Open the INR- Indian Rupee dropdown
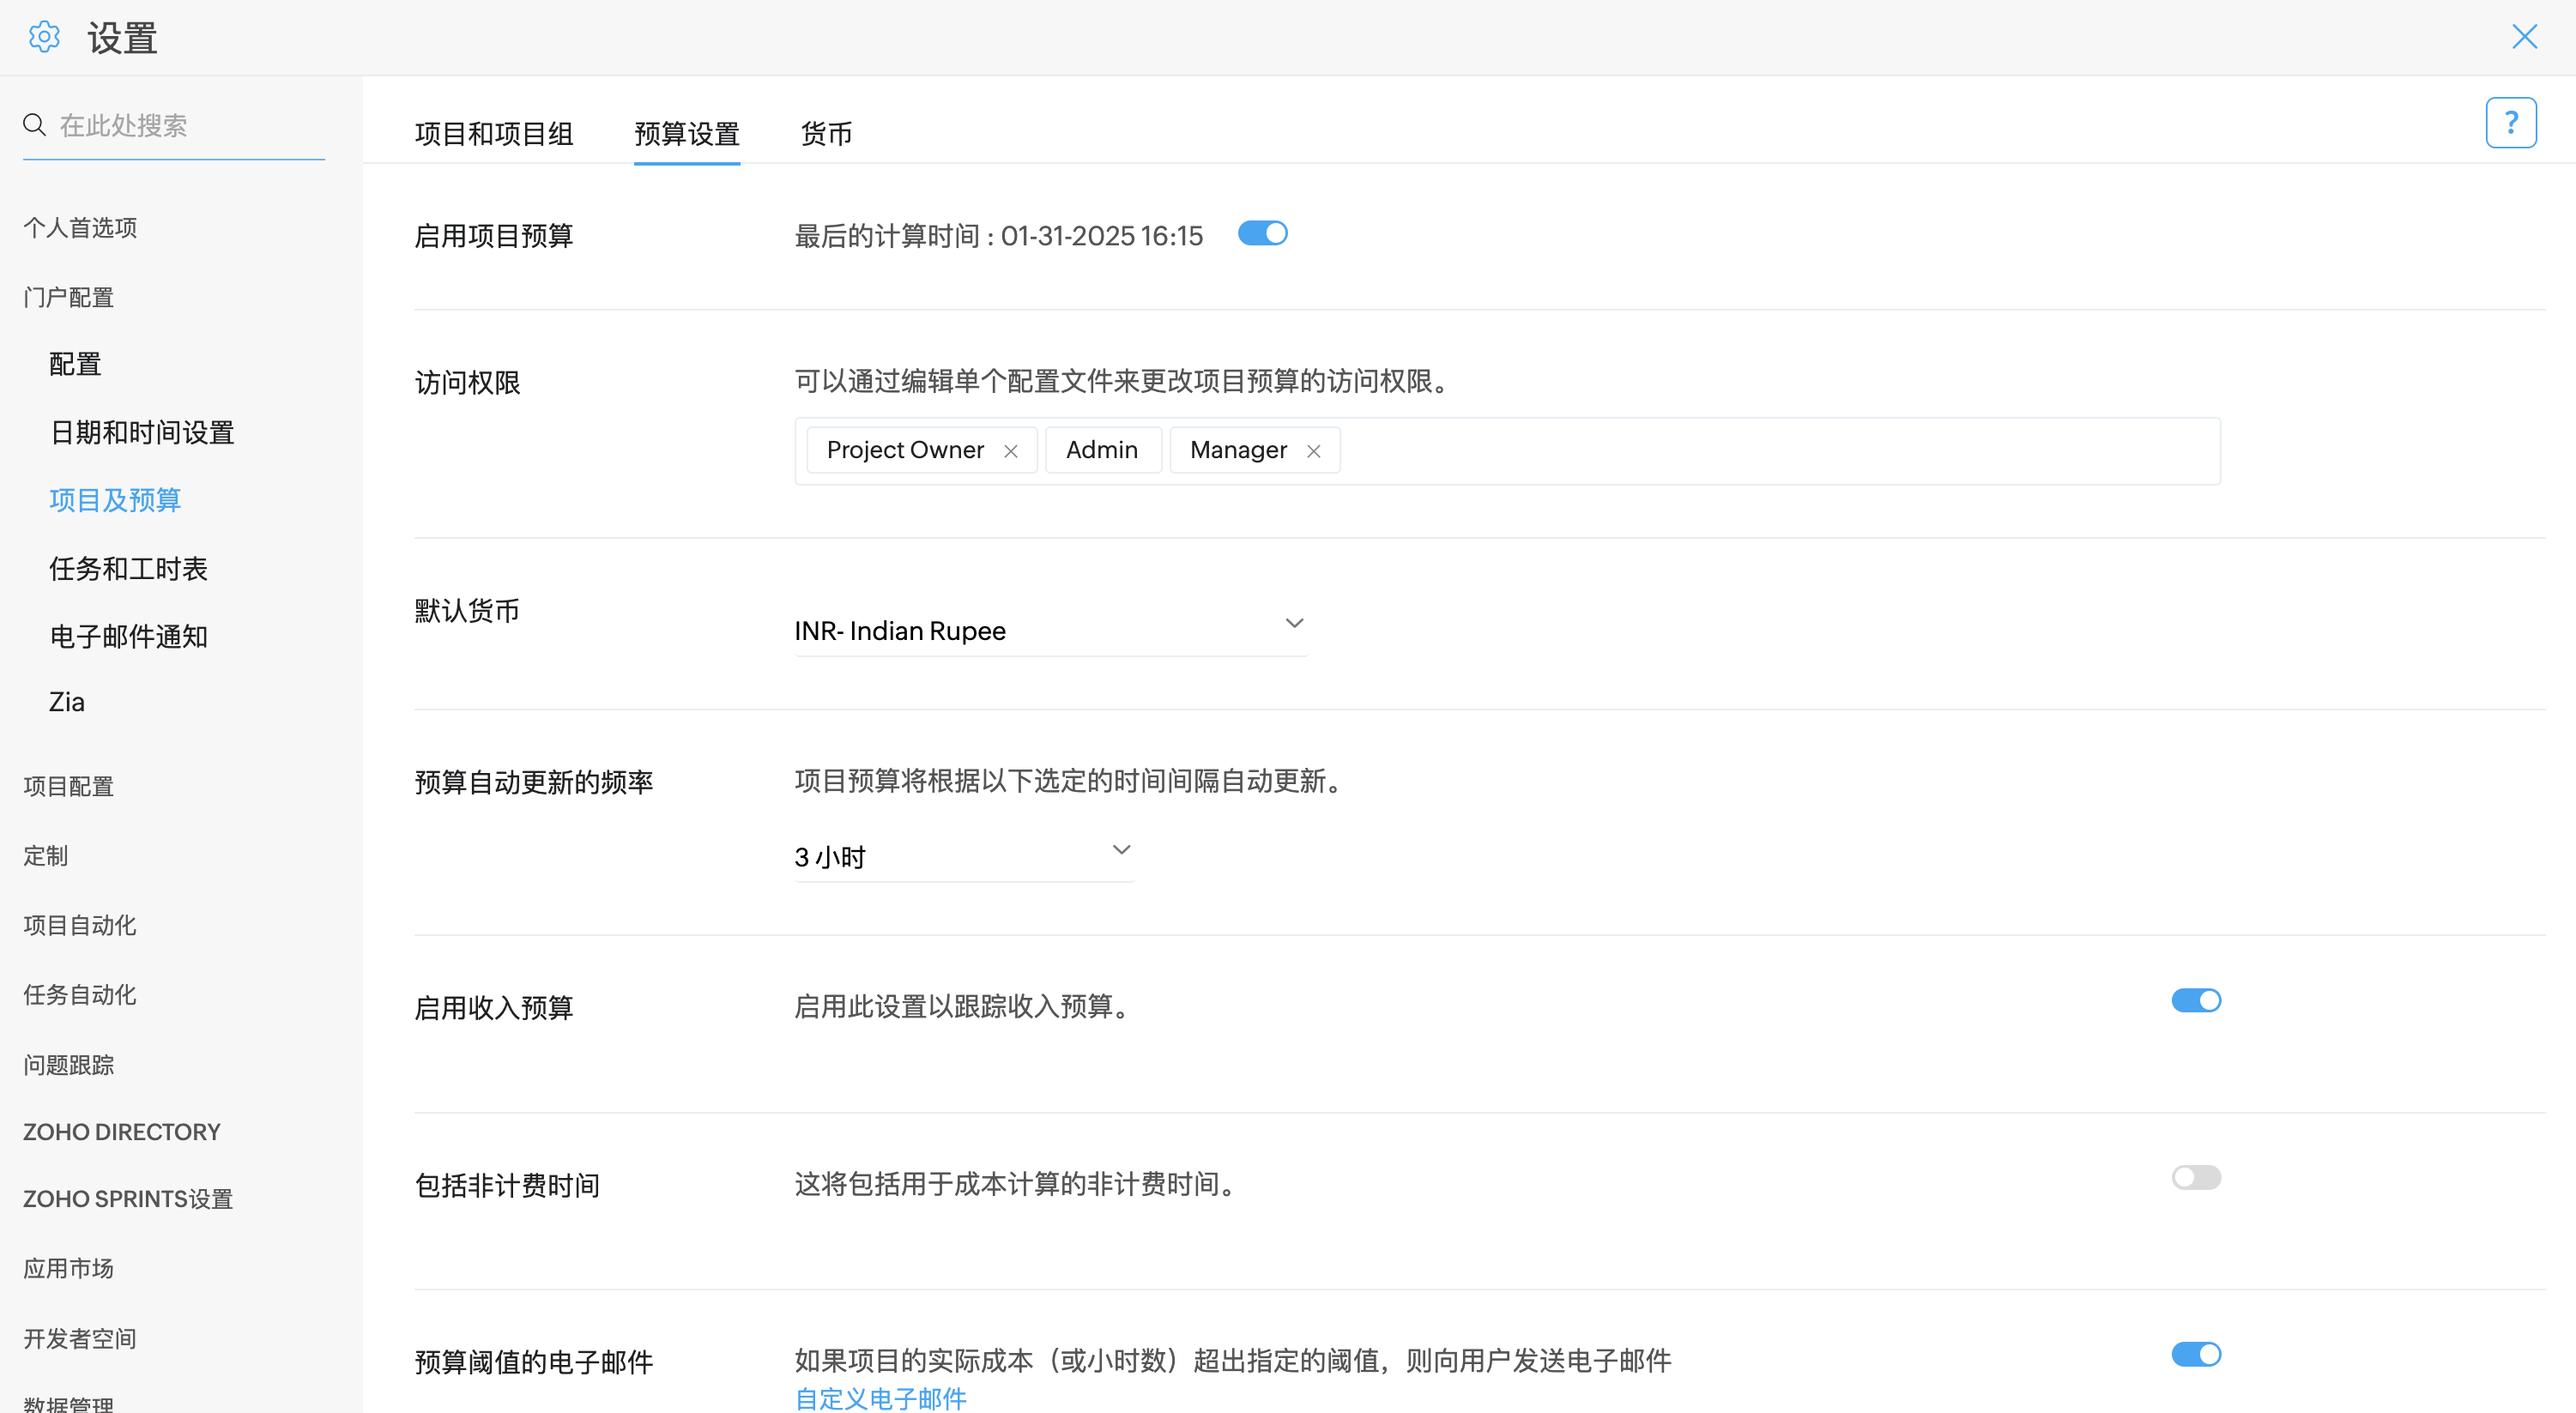2576x1413 pixels. point(1049,630)
